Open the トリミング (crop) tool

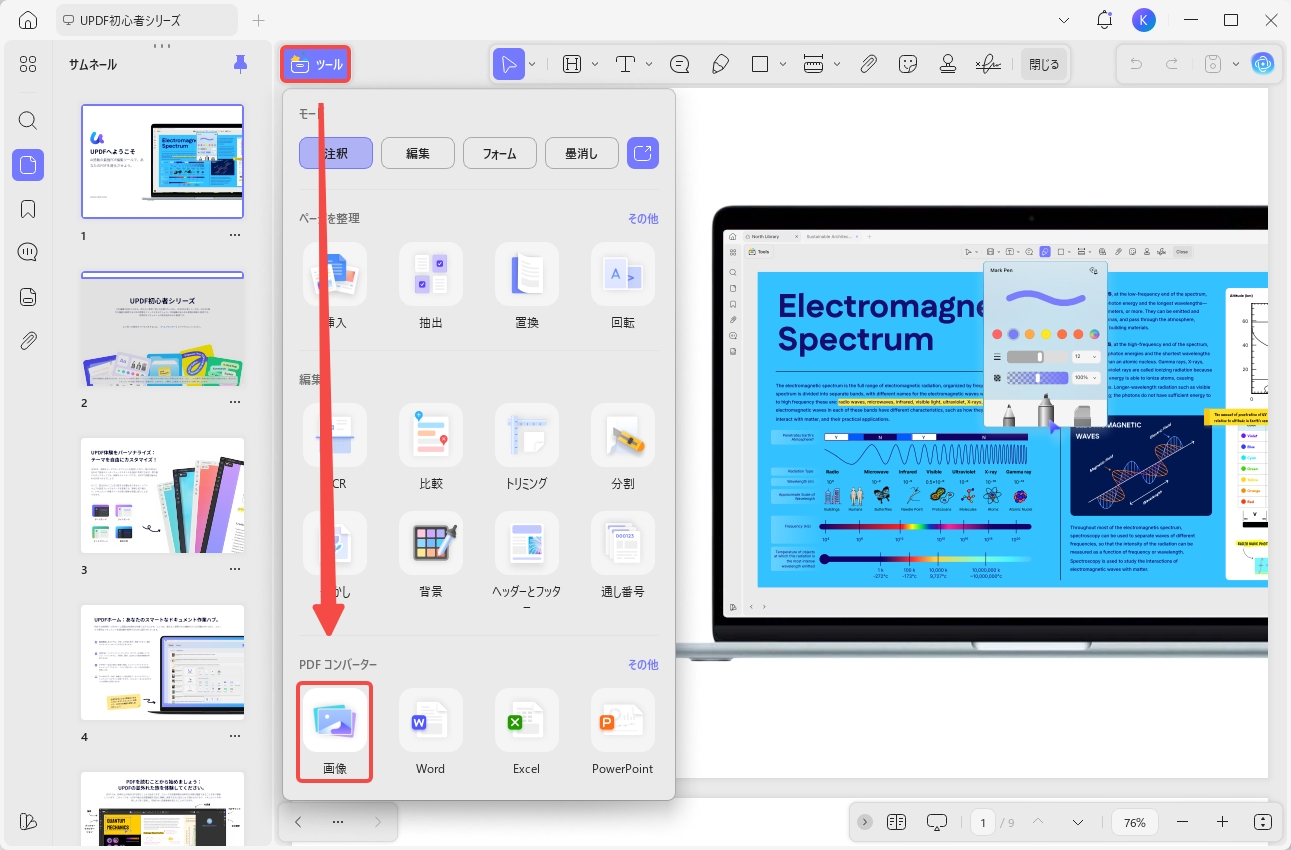coord(527,448)
